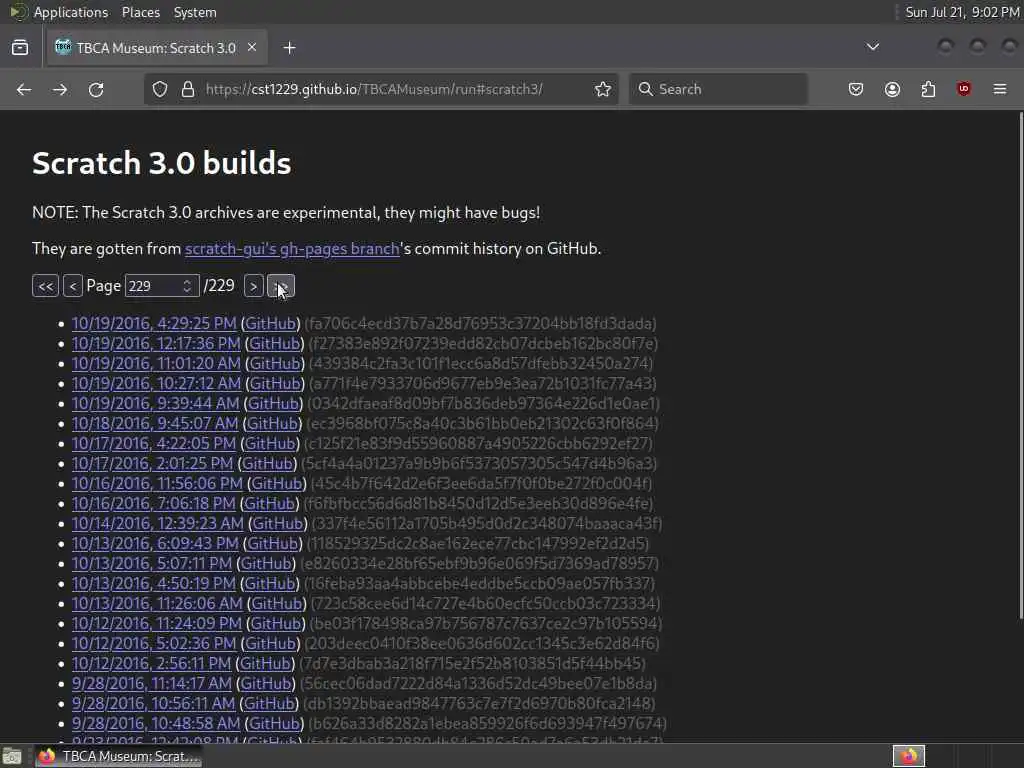Open the 10/19/2016, 12:17:36 PM build

click(156, 344)
